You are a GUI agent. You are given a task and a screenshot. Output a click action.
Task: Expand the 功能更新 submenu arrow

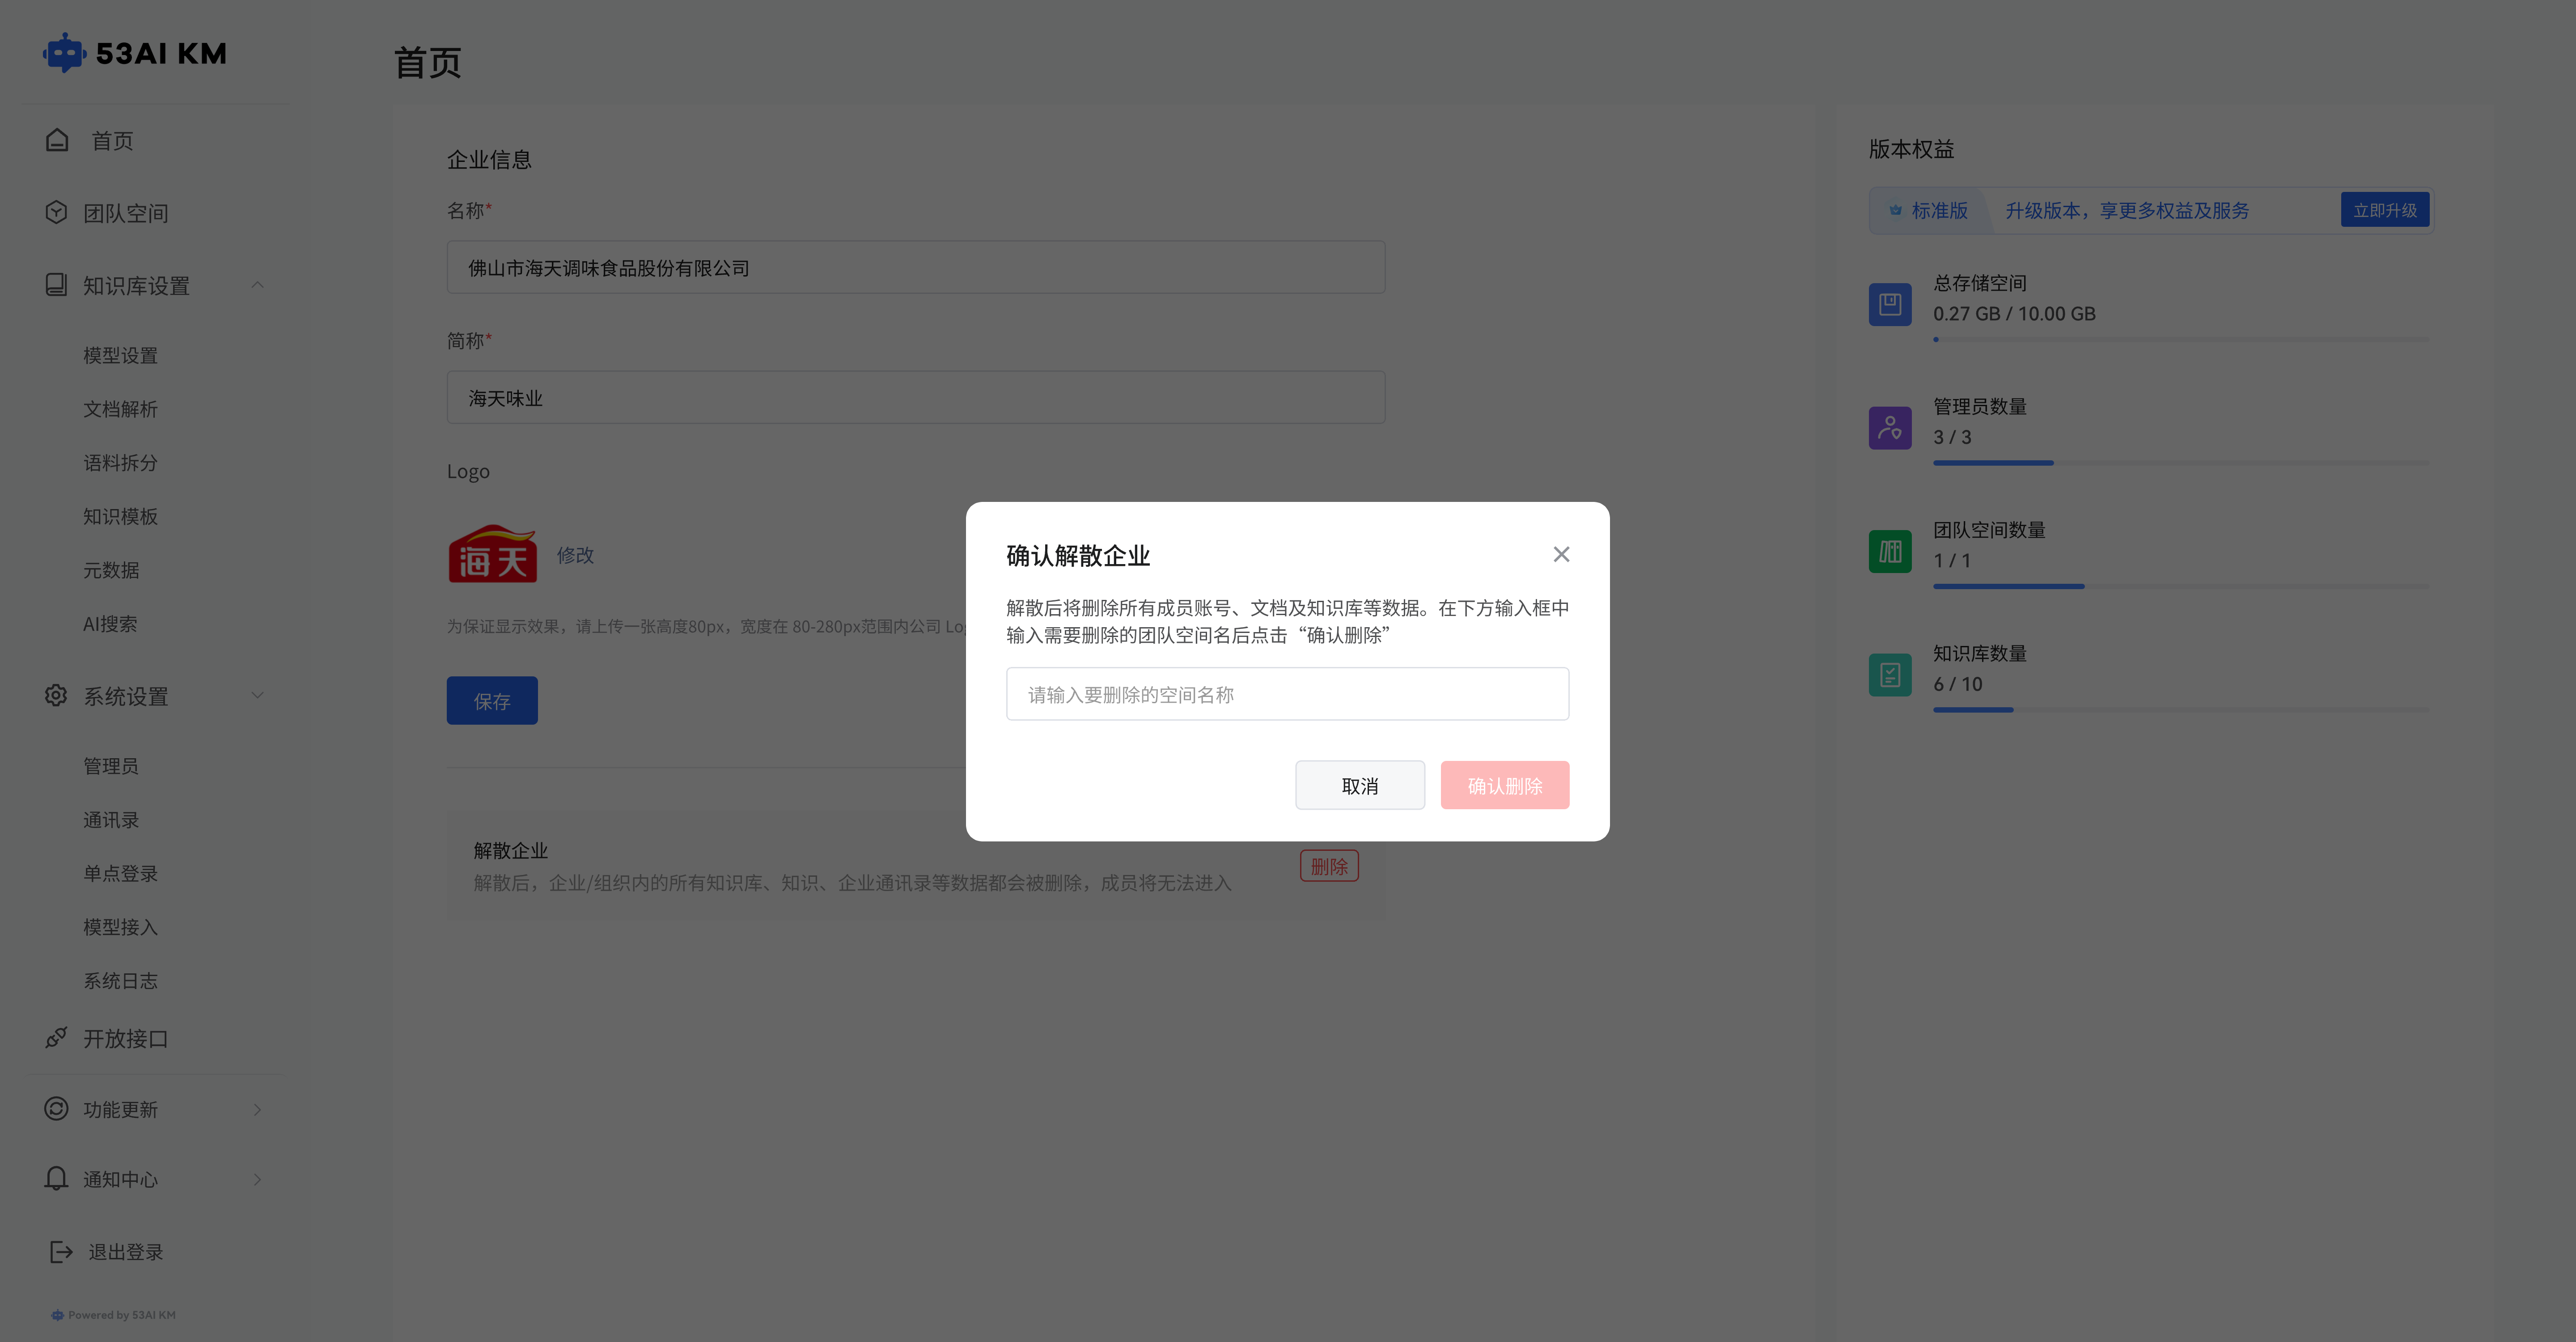click(x=258, y=1109)
